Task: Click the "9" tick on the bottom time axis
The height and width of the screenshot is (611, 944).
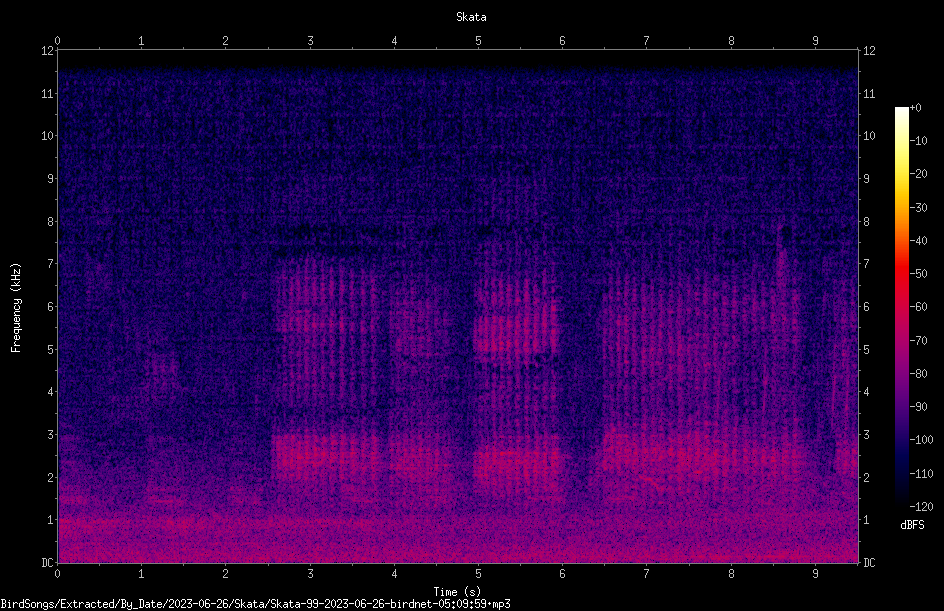Action: (x=815, y=574)
